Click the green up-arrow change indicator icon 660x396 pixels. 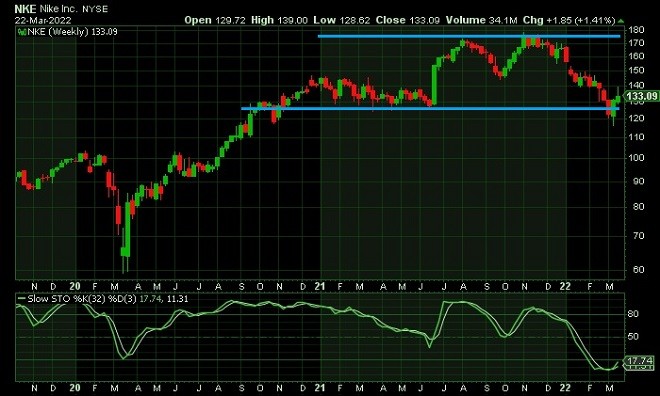(x=621, y=20)
